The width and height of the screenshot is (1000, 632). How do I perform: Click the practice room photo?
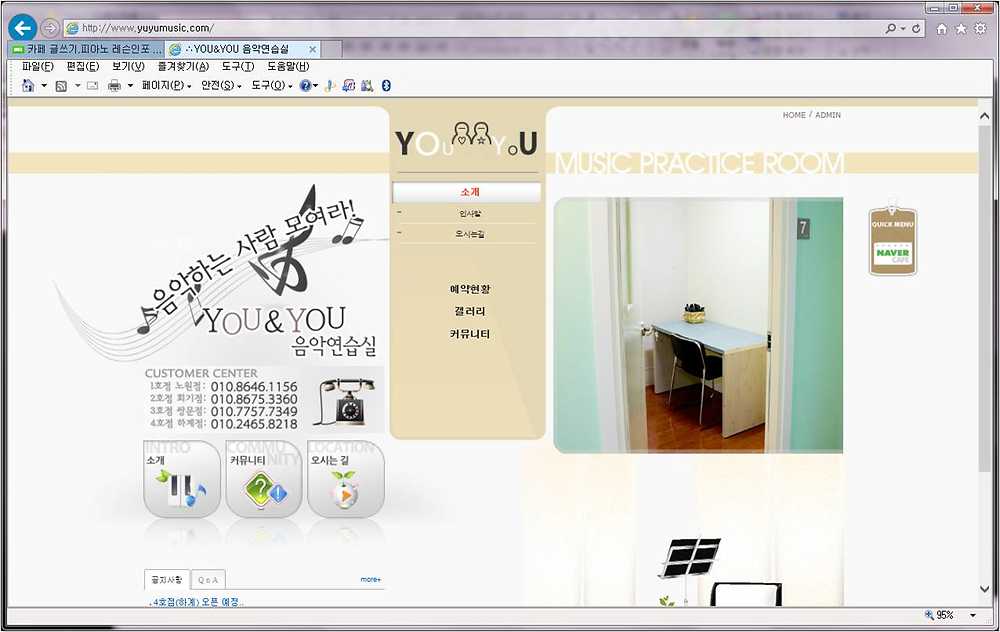point(697,325)
